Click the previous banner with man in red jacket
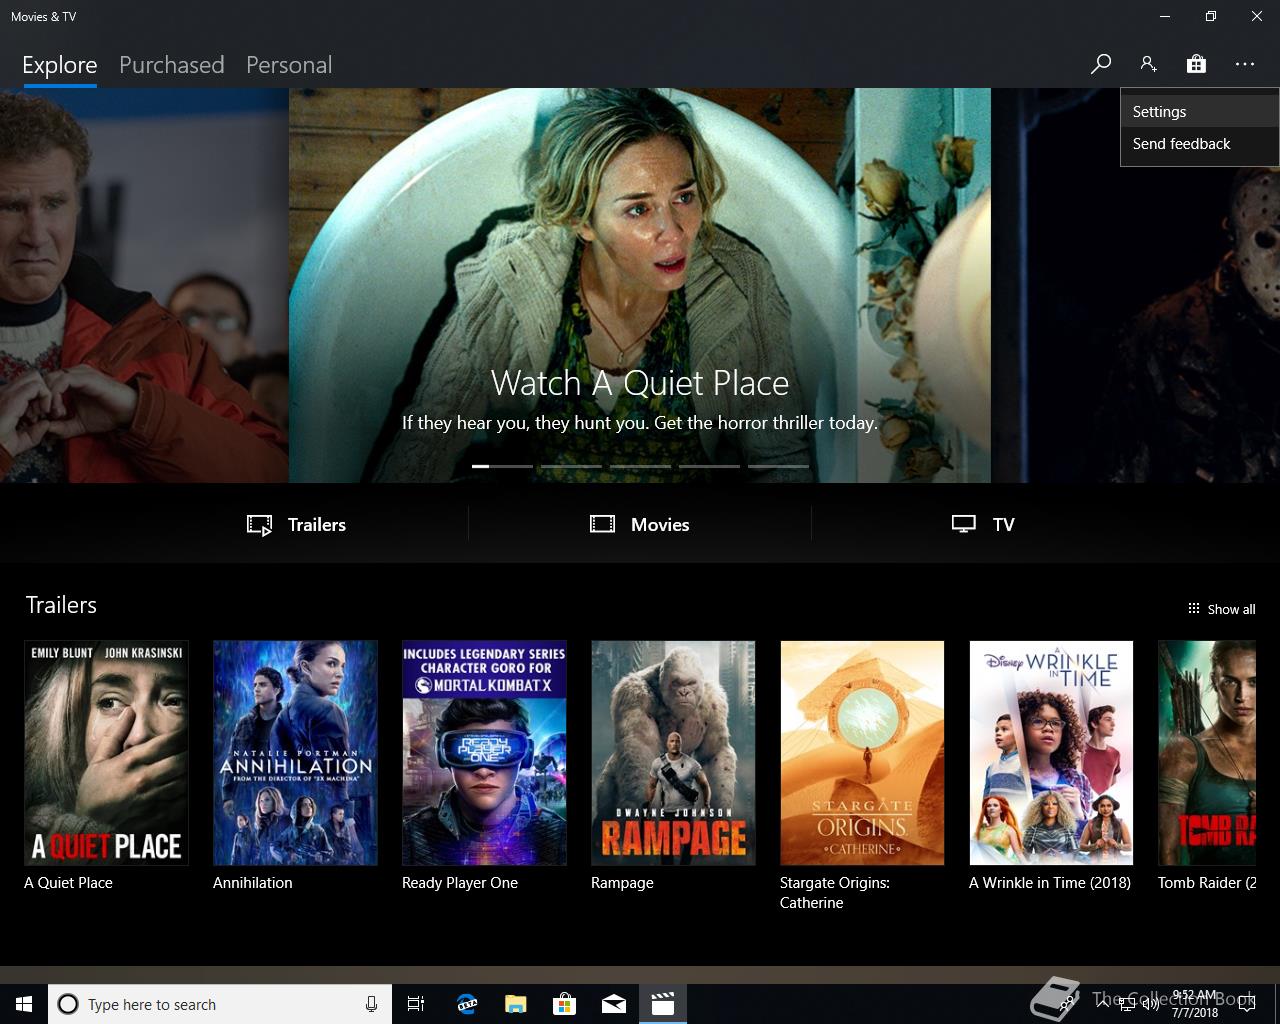The height and width of the screenshot is (1024, 1280). pyautogui.click(x=144, y=285)
